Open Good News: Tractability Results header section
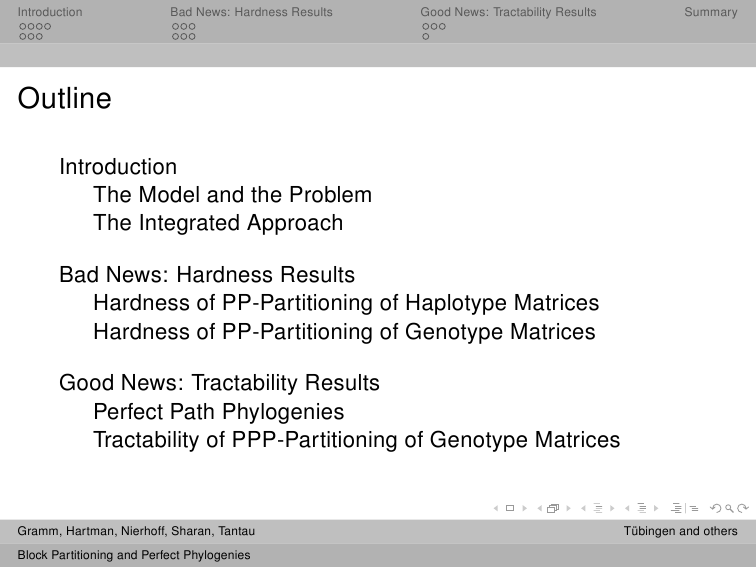This screenshot has height=567, width=756. point(508,12)
